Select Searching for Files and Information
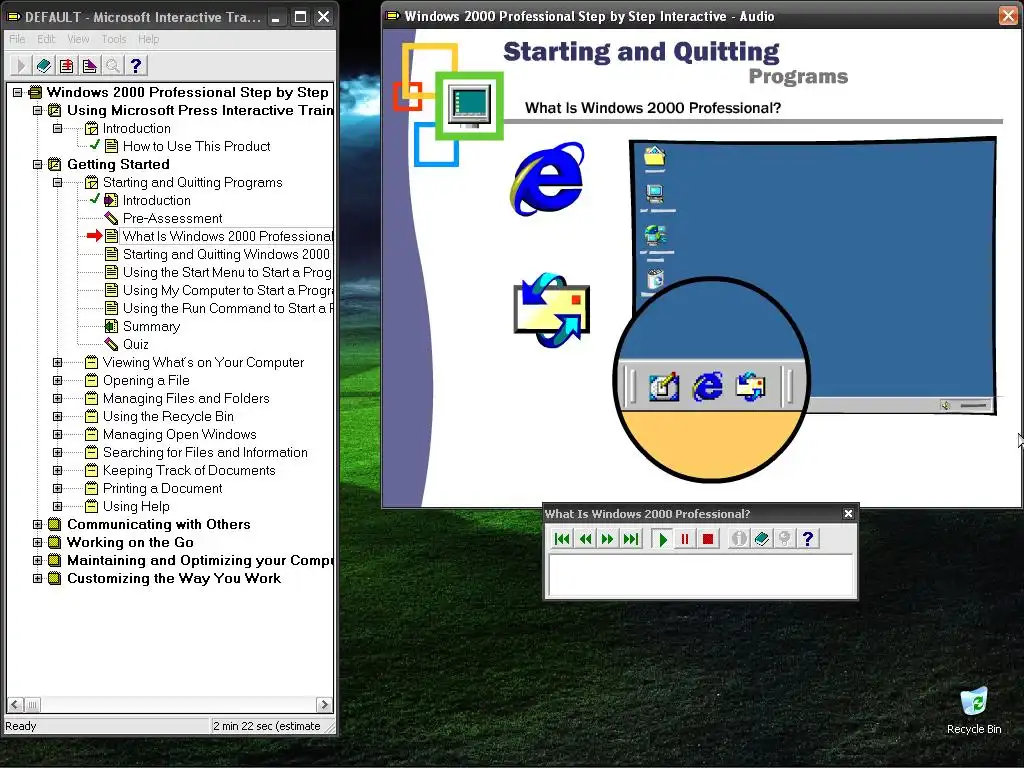Image resolution: width=1024 pixels, height=768 pixels. tap(205, 452)
